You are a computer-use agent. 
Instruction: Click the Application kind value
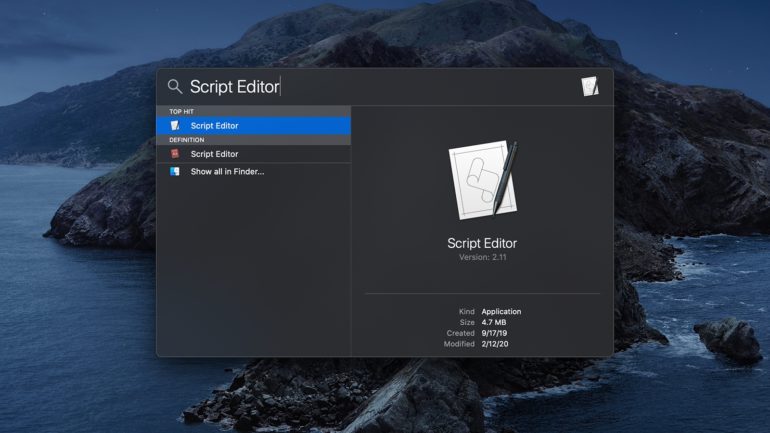[x=501, y=311]
